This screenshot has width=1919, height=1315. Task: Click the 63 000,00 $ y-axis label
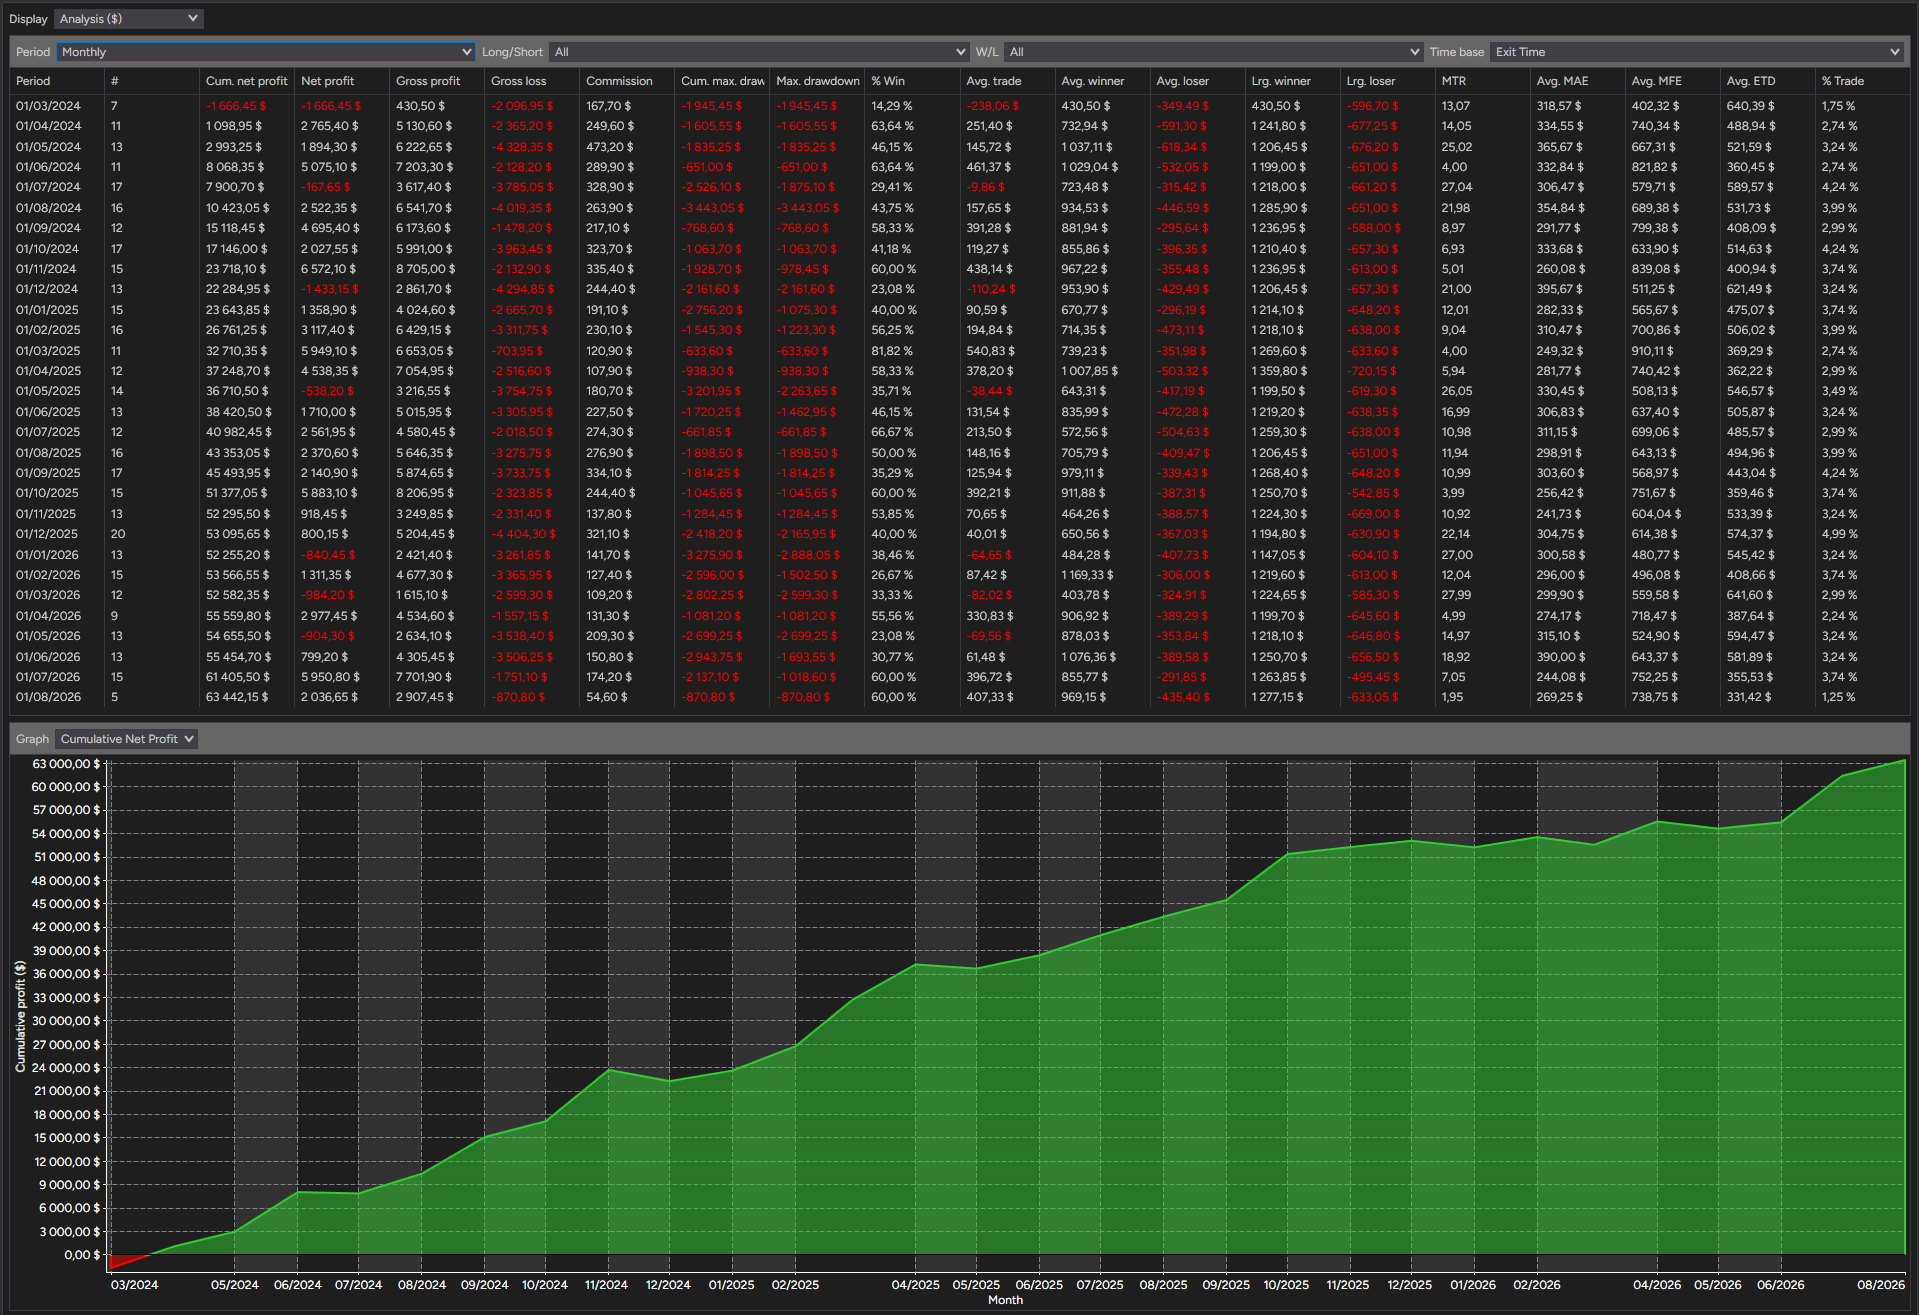click(x=66, y=764)
